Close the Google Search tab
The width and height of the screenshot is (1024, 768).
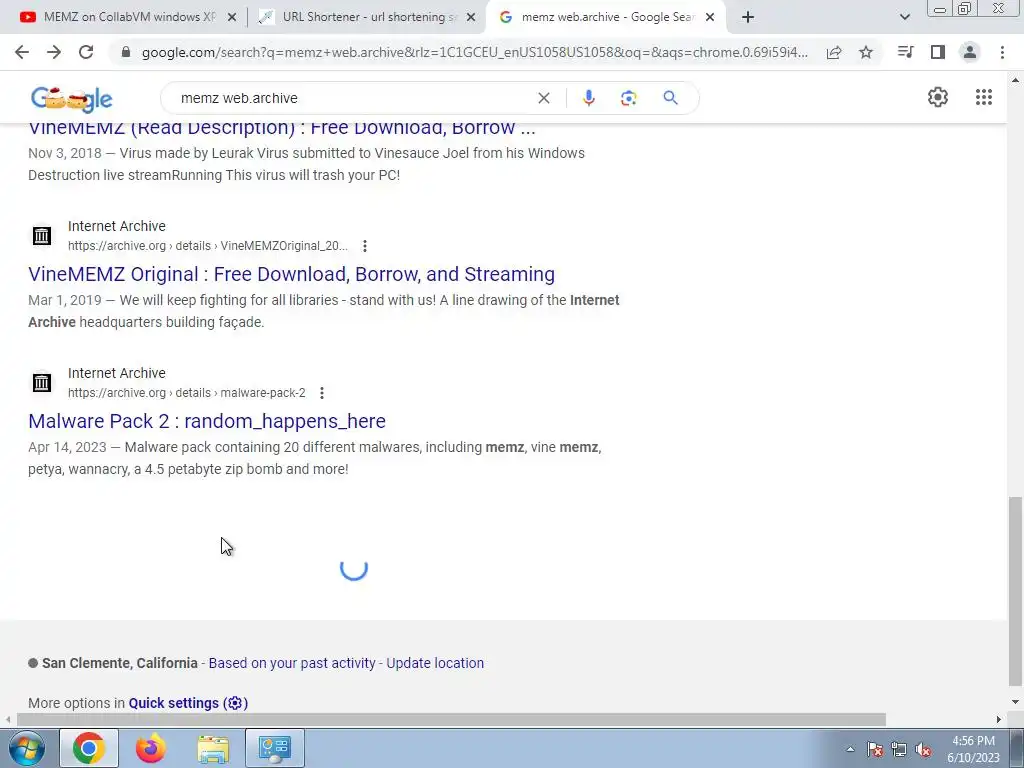pyautogui.click(x=710, y=18)
